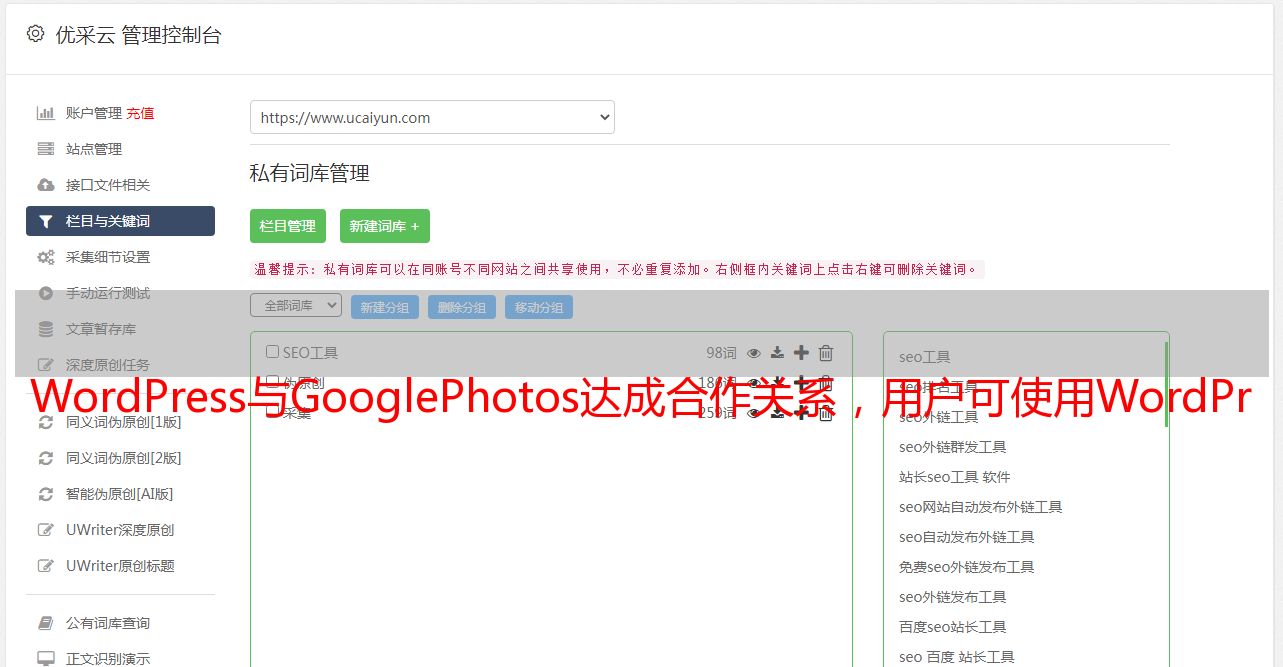Click the 新建词库 + button
This screenshot has height=667, width=1283.
click(385, 226)
